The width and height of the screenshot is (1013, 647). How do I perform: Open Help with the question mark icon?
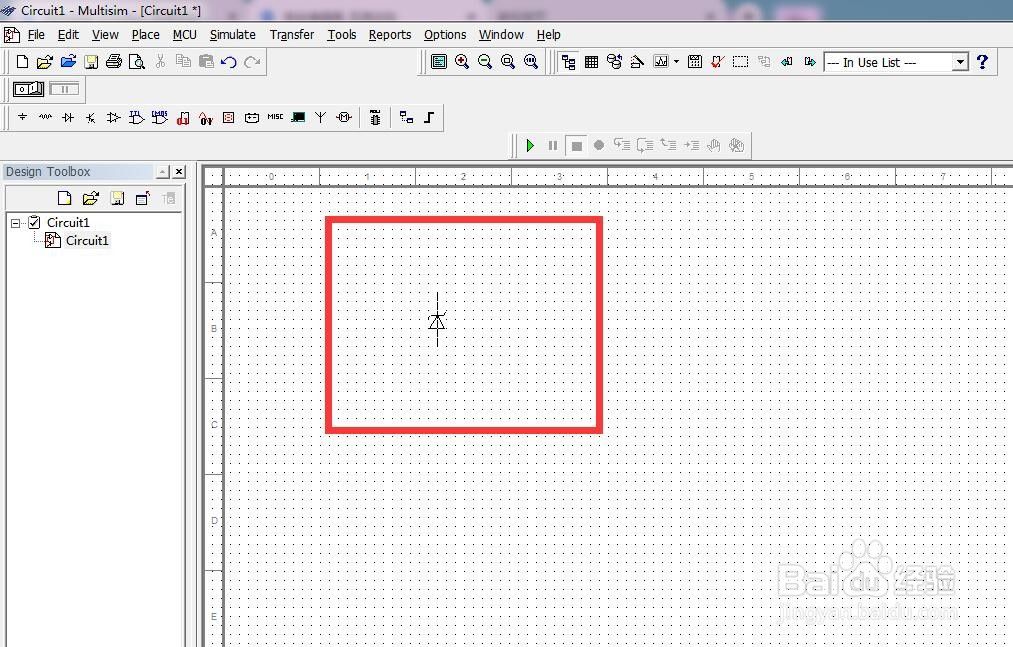[983, 62]
